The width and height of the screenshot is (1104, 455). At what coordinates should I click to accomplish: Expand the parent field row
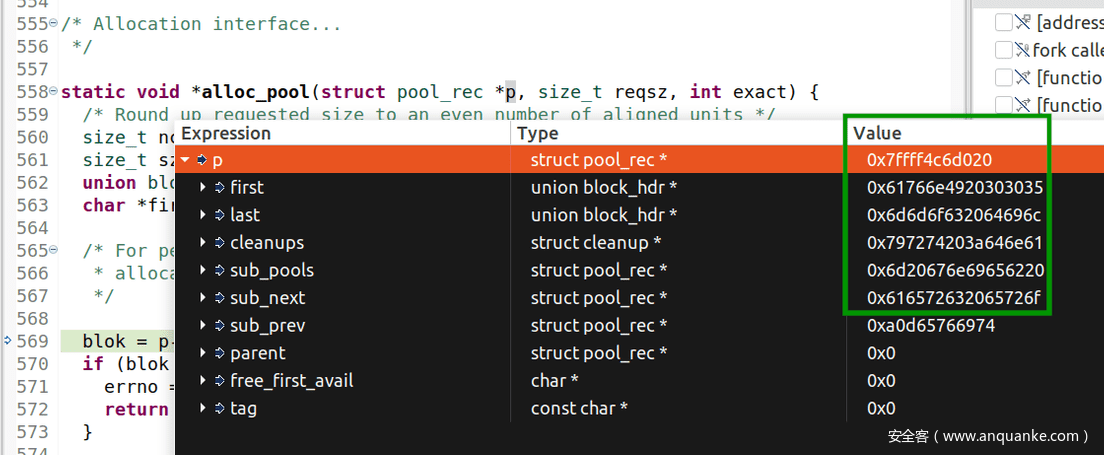pos(203,353)
